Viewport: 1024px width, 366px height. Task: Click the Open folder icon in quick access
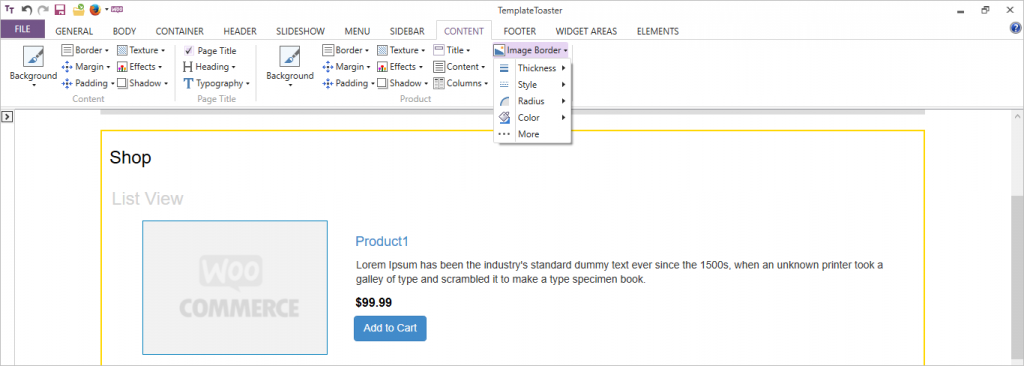coord(78,10)
